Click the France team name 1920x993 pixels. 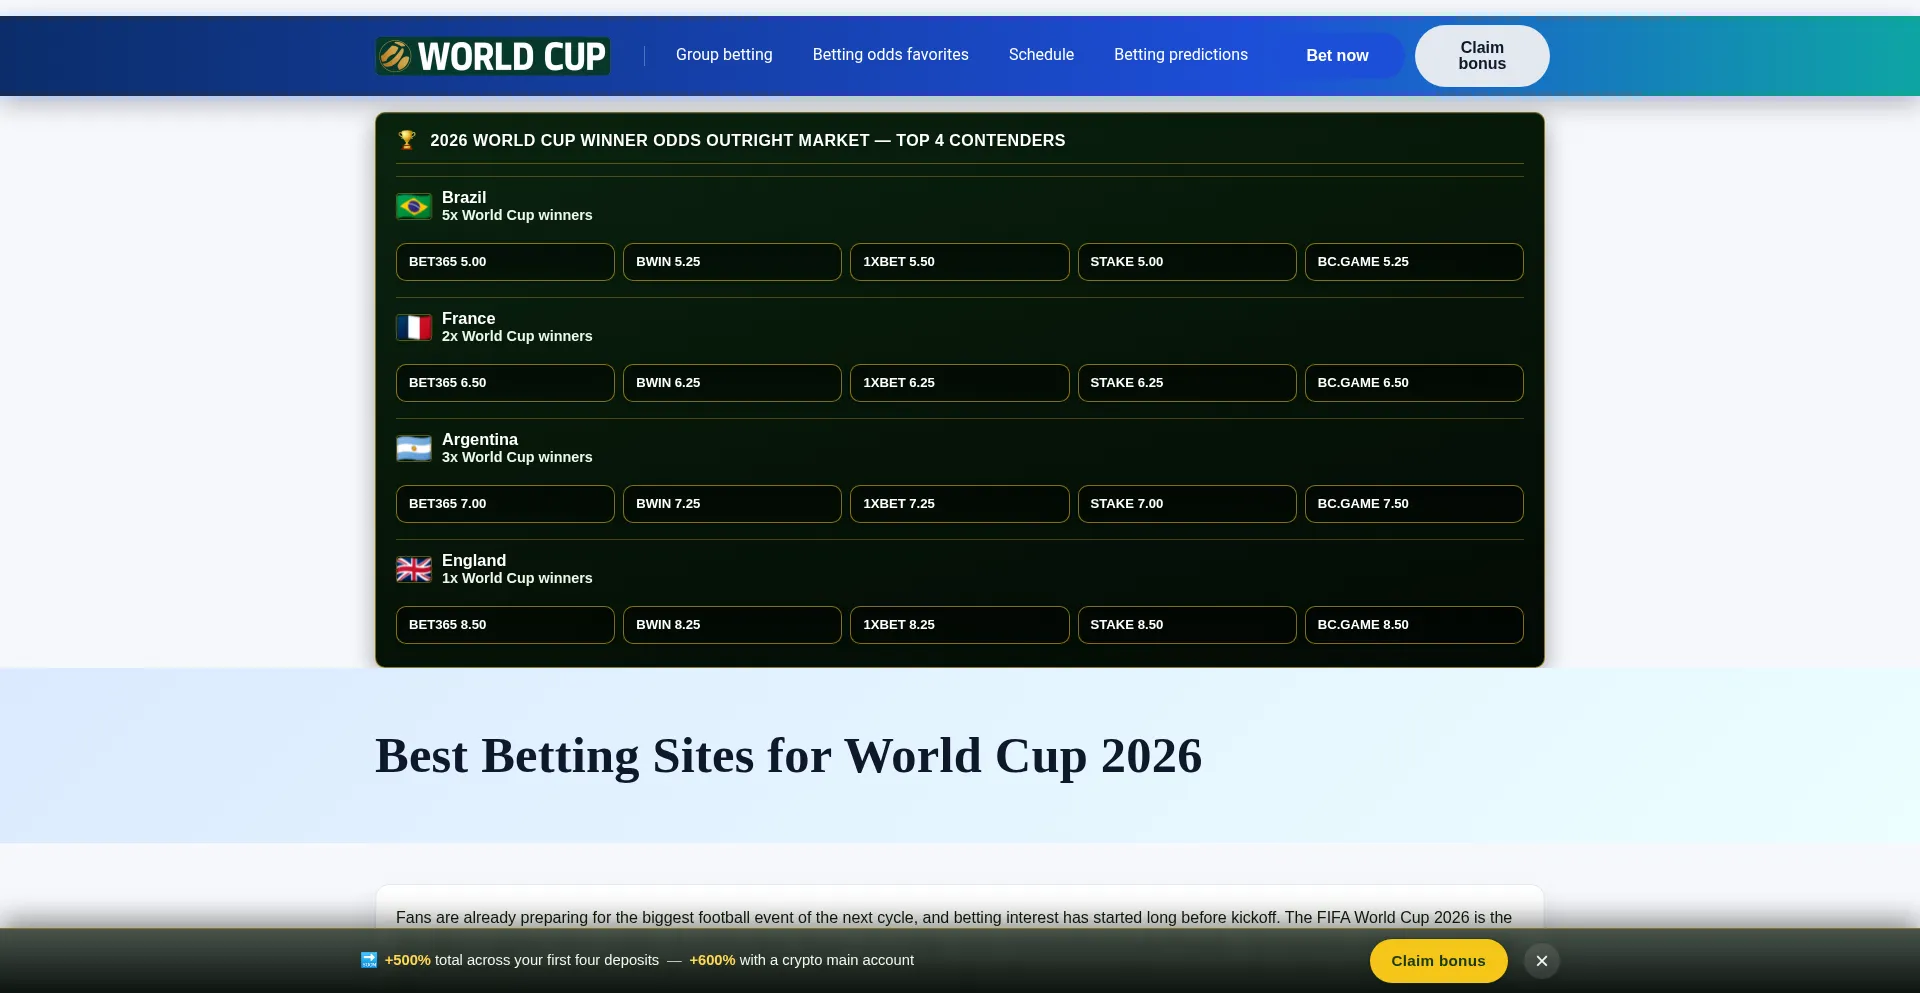click(468, 319)
